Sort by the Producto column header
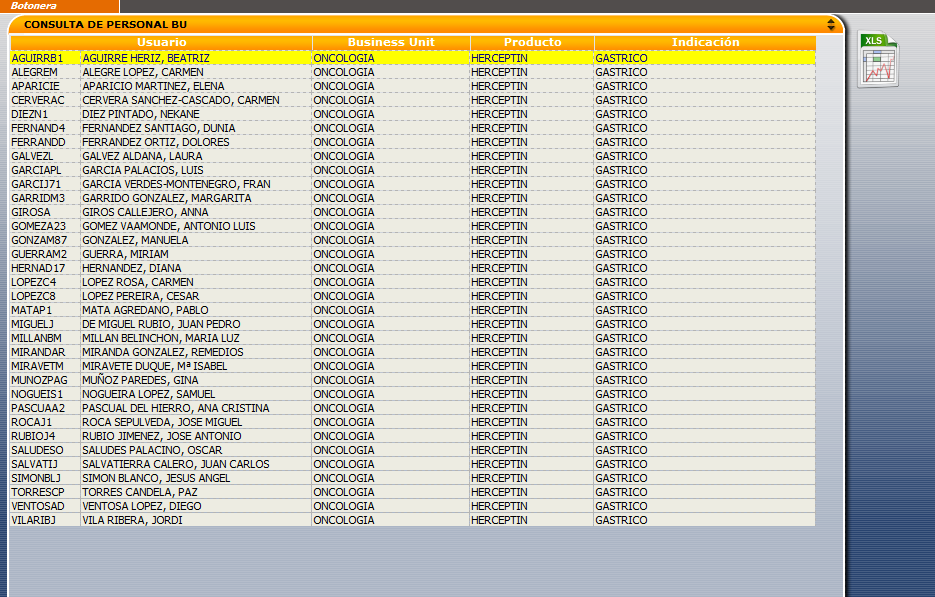Image resolution: width=935 pixels, height=597 pixels. pos(532,42)
